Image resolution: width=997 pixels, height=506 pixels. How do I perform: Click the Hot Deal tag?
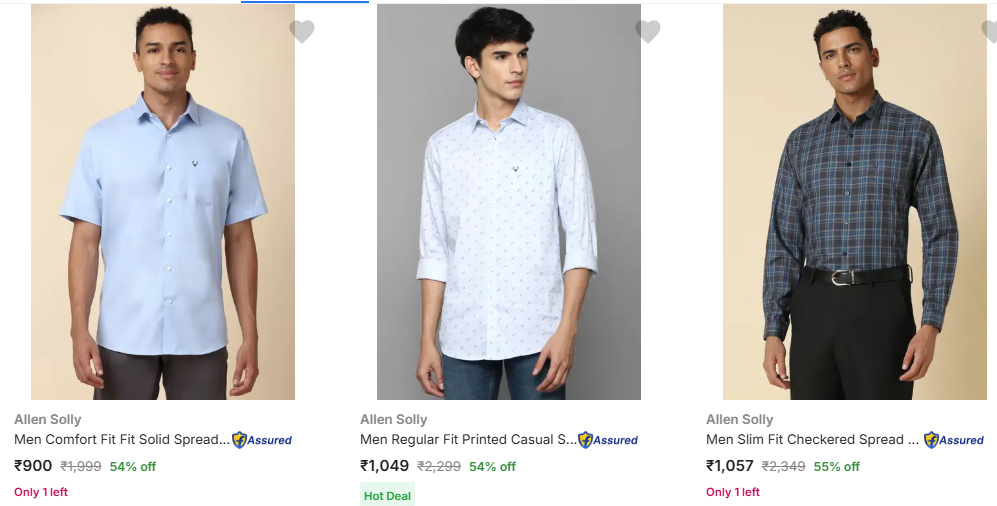(x=387, y=496)
